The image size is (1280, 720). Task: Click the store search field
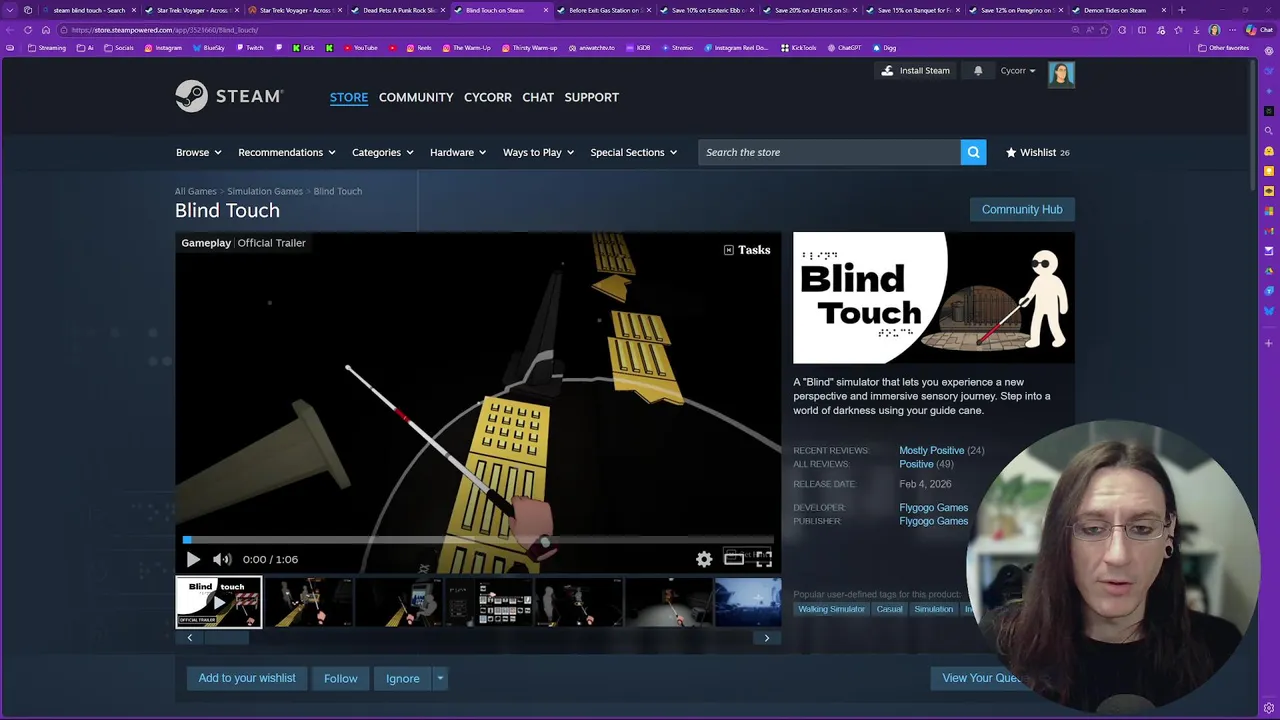pyautogui.click(x=829, y=152)
